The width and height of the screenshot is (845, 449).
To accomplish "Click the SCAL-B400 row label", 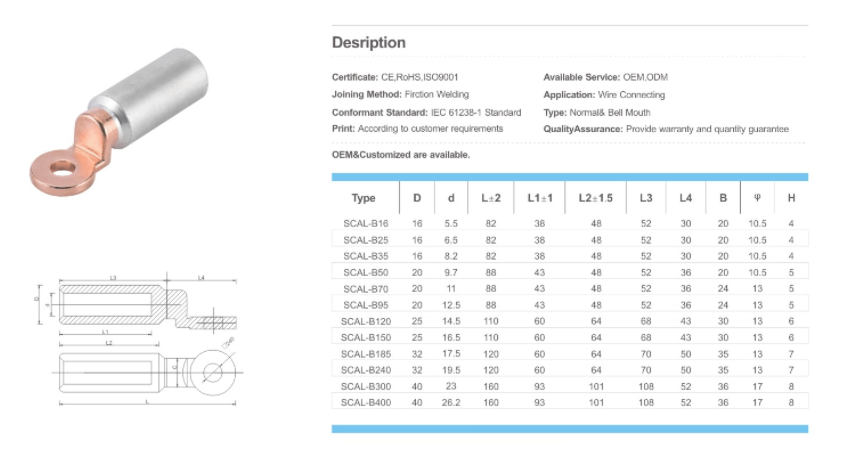I will point(365,401).
